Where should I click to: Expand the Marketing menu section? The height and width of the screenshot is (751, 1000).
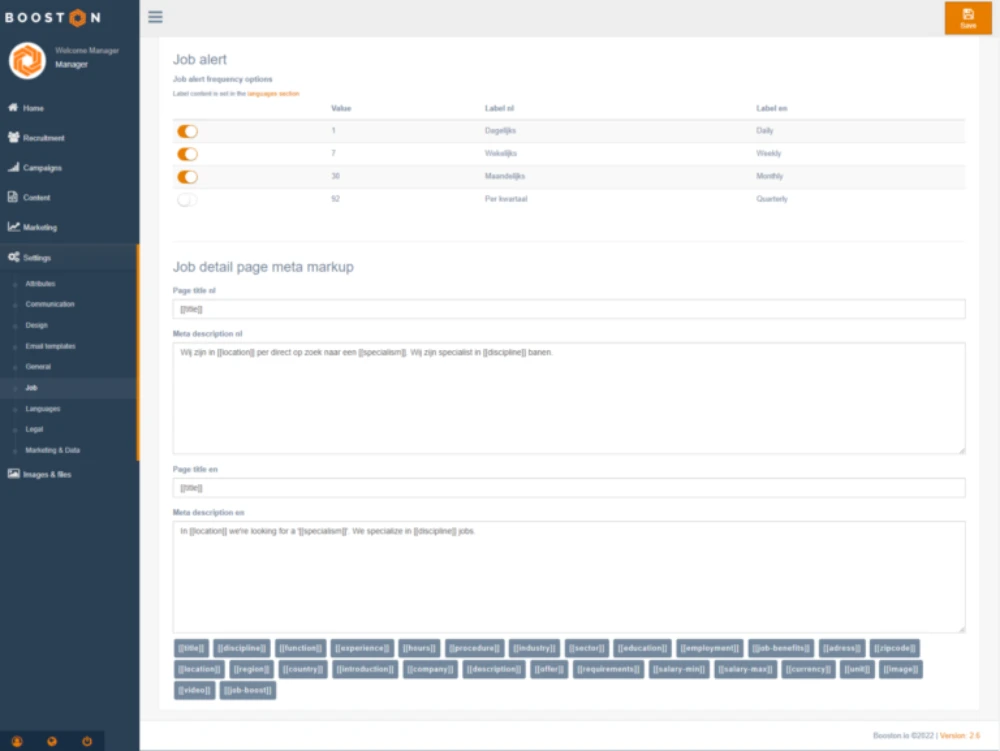point(39,228)
